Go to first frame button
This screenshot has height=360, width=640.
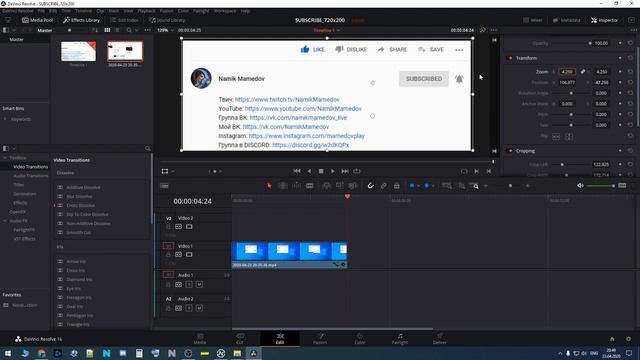click(297, 171)
